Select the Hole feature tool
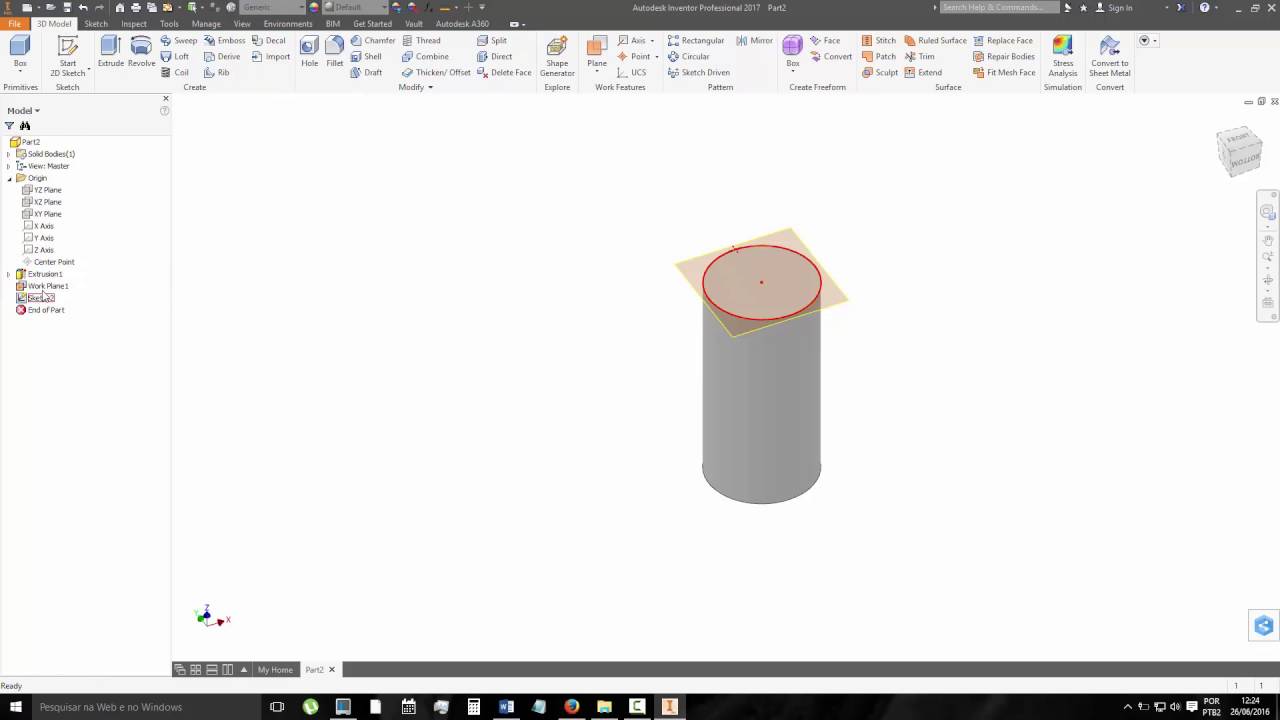This screenshot has height=720, width=1280. coord(310,52)
